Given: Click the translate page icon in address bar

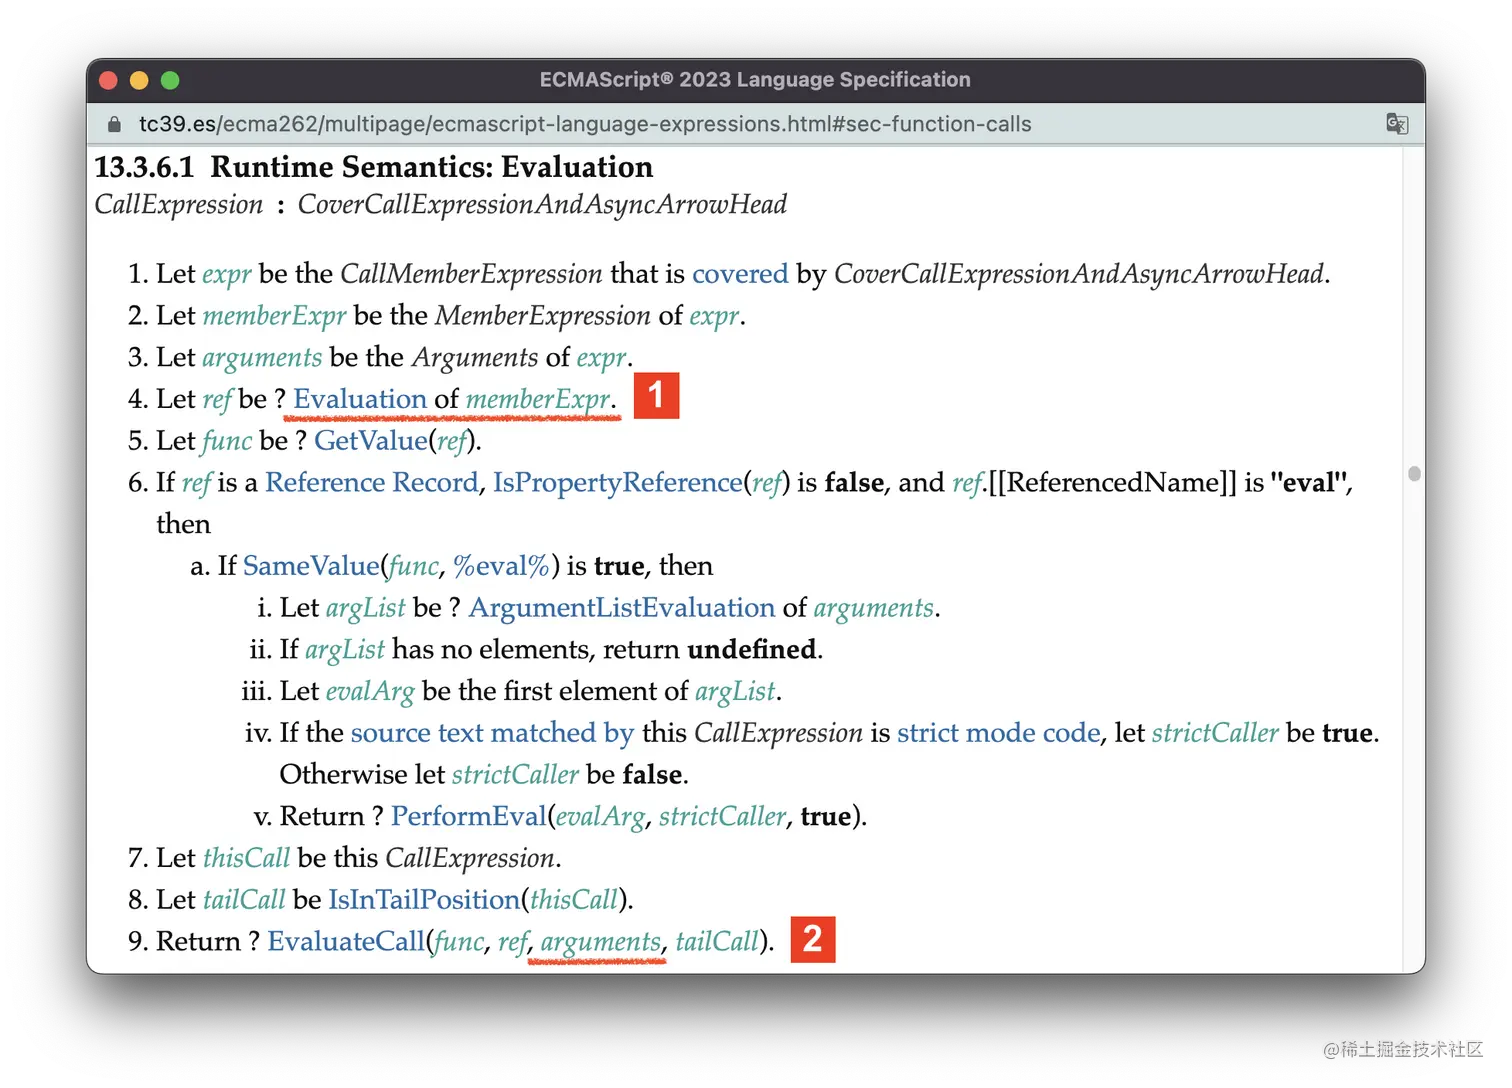Looking at the screenshot, I should point(1397,124).
